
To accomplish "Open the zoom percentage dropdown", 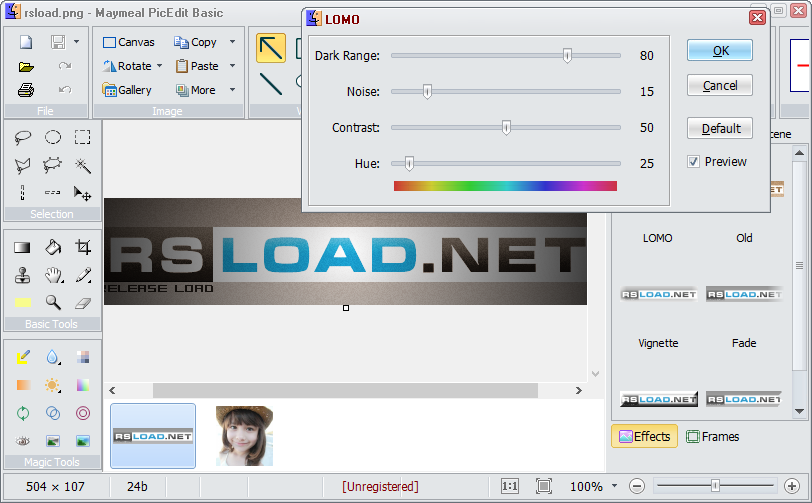I will click(614, 486).
